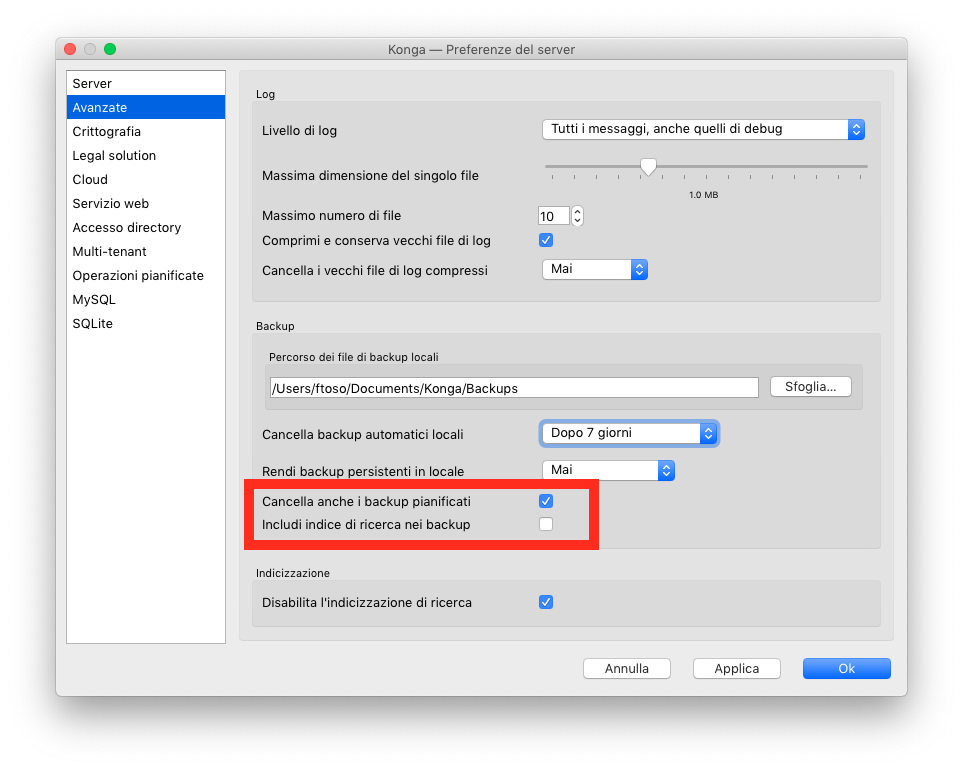
Task: Expand Cancella i vecchi file di log compressi dropdown
Action: pyautogui.click(x=594, y=269)
